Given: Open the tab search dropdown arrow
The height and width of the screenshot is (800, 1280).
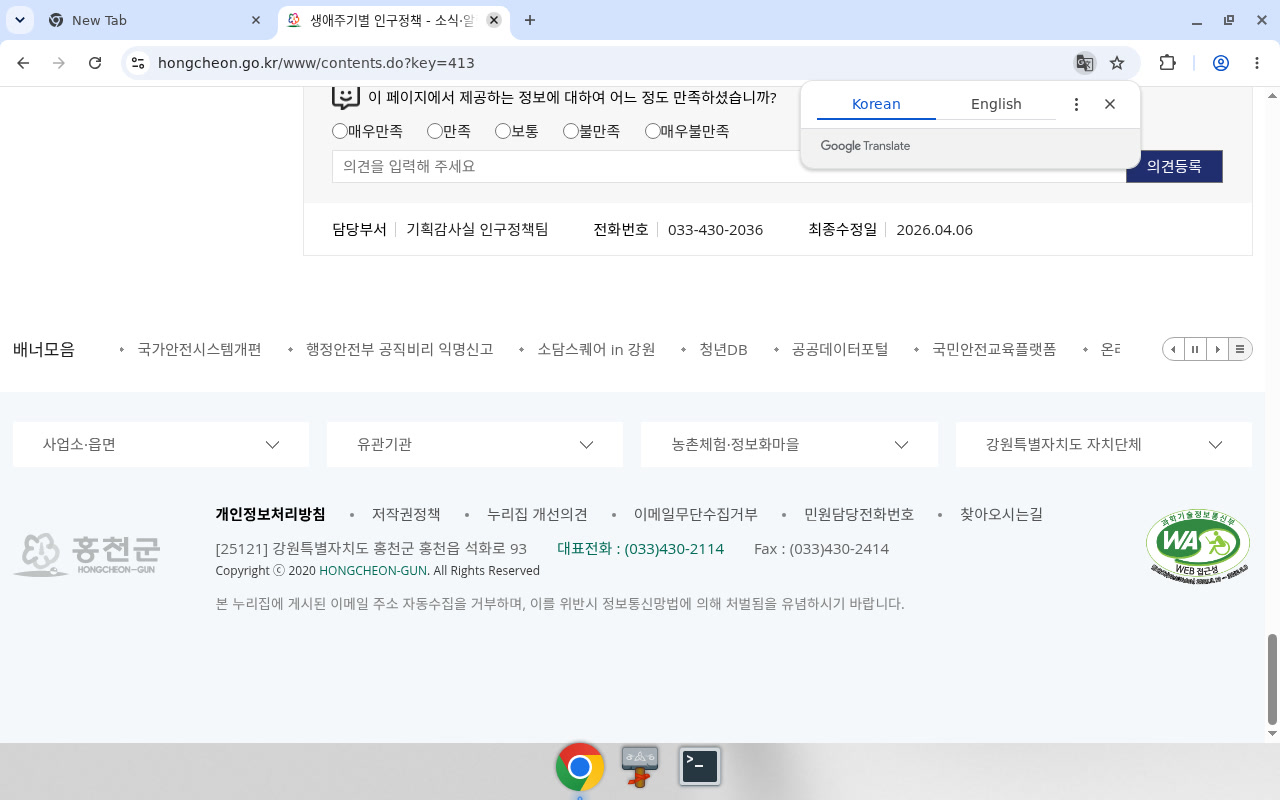Looking at the screenshot, I should 20,20.
